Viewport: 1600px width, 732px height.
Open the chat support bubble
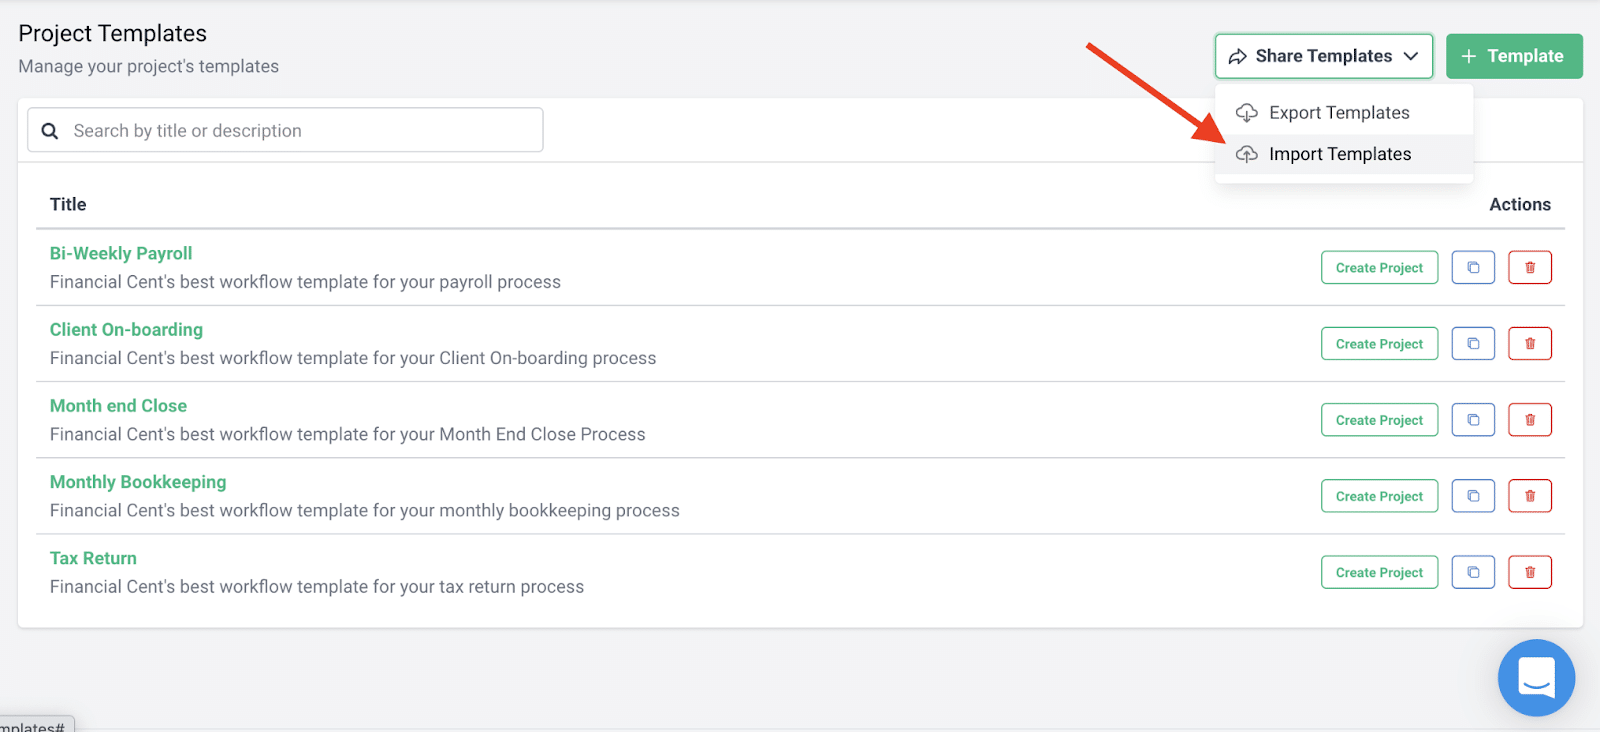(x=1536, y=678)
